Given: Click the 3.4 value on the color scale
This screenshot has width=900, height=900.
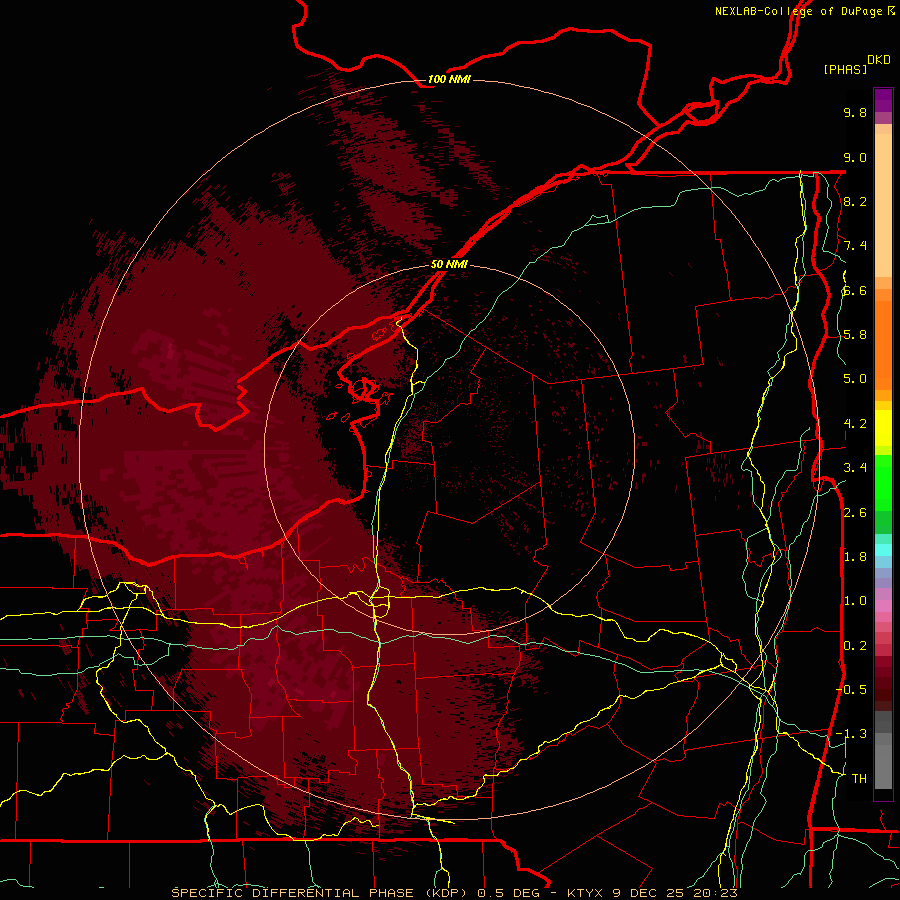Looking at the screenshot, I should (855, 468).
